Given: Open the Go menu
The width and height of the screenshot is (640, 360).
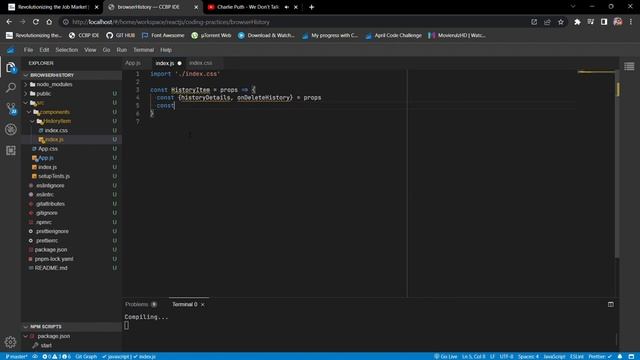Looking at the screenshot, I should coord(106,50).
